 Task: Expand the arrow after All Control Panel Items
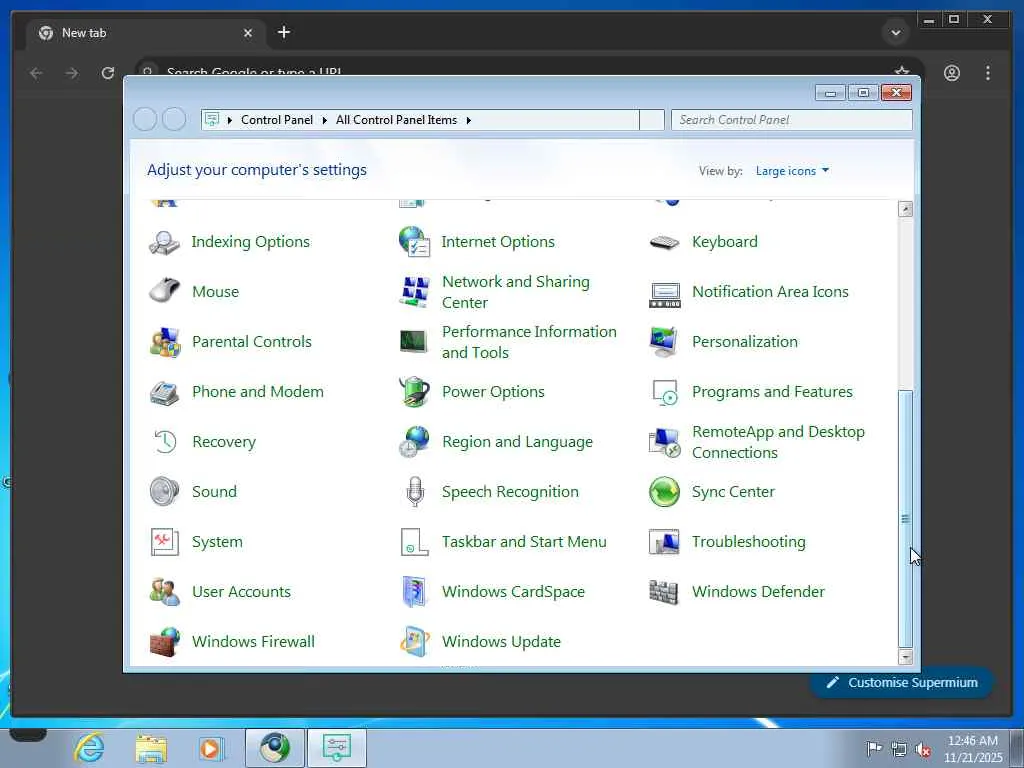469,120
